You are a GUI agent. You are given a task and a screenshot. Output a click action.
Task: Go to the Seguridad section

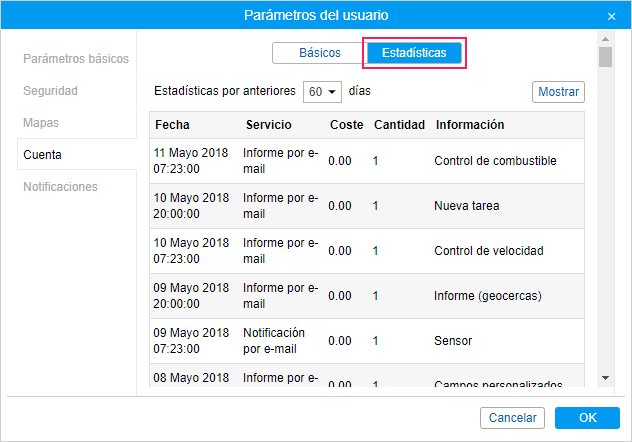point(50,91)
